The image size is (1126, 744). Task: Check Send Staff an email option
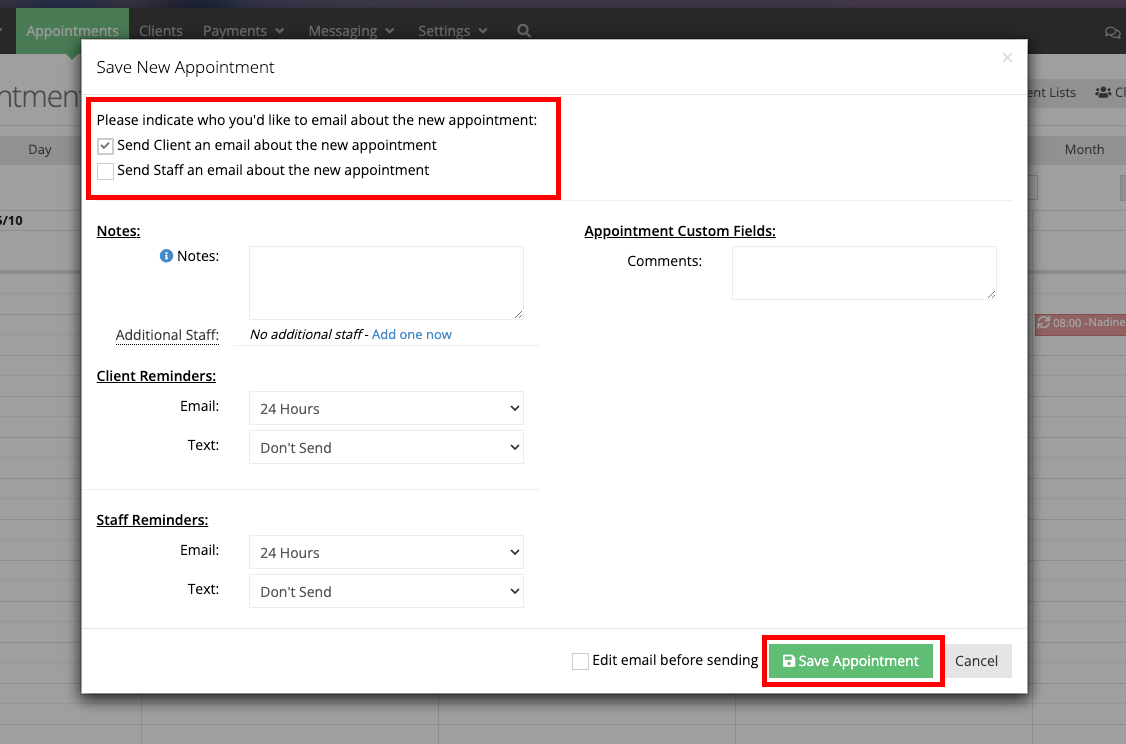click(105, 171)
